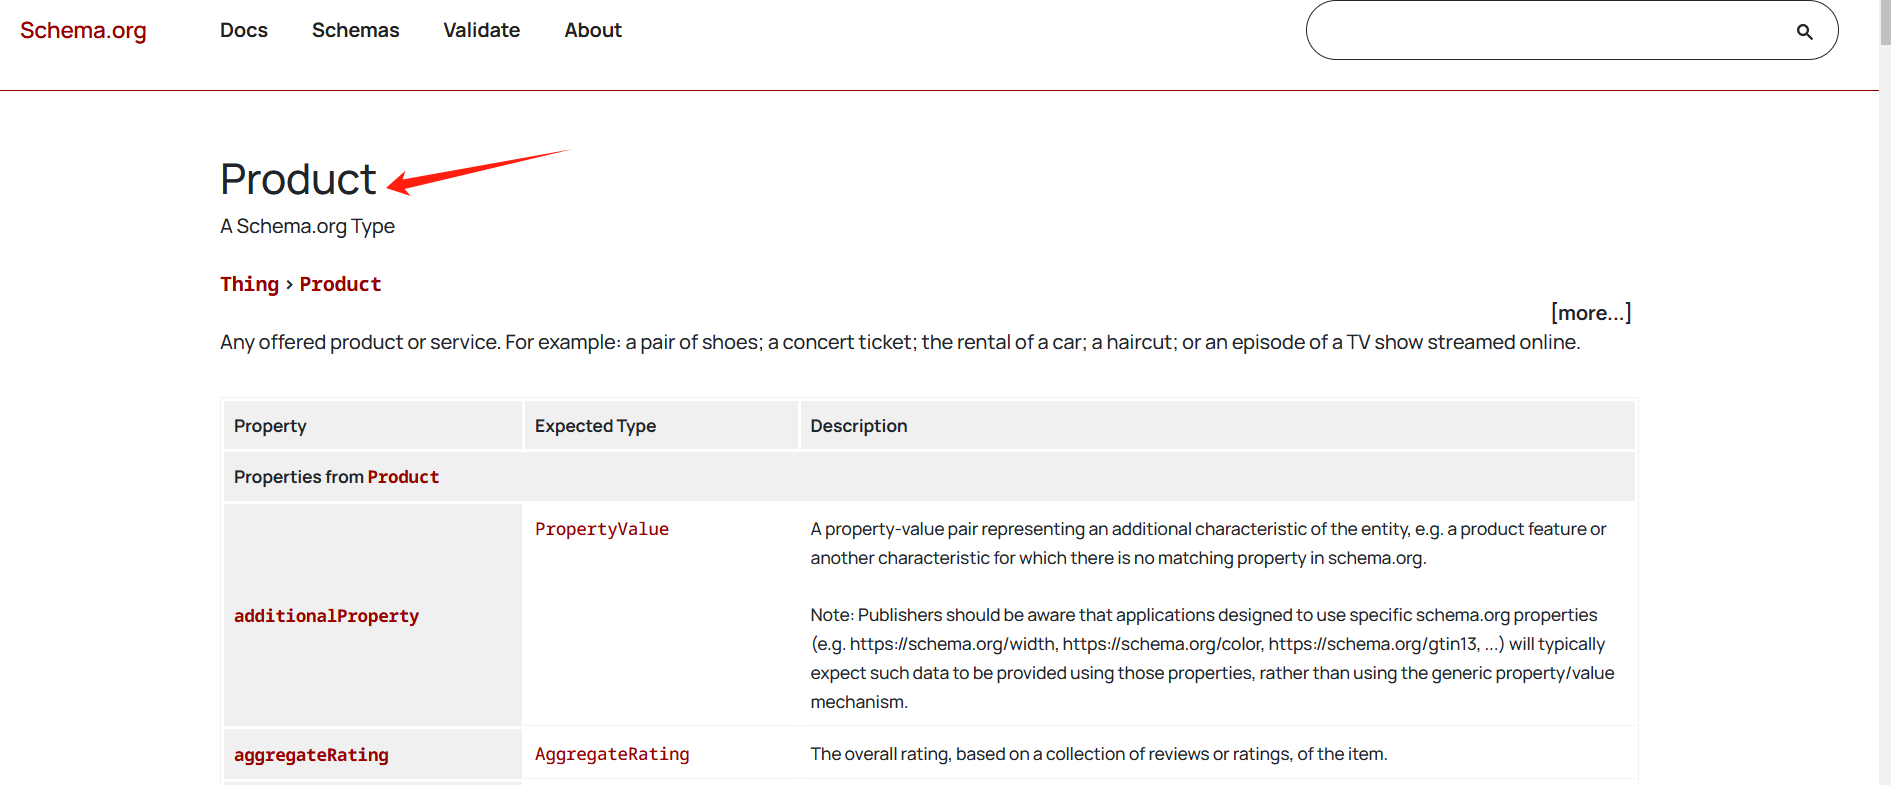This screenshot has height=785, width=1891.
Task: Click the Property column header
Action: (x=270, y=426)
